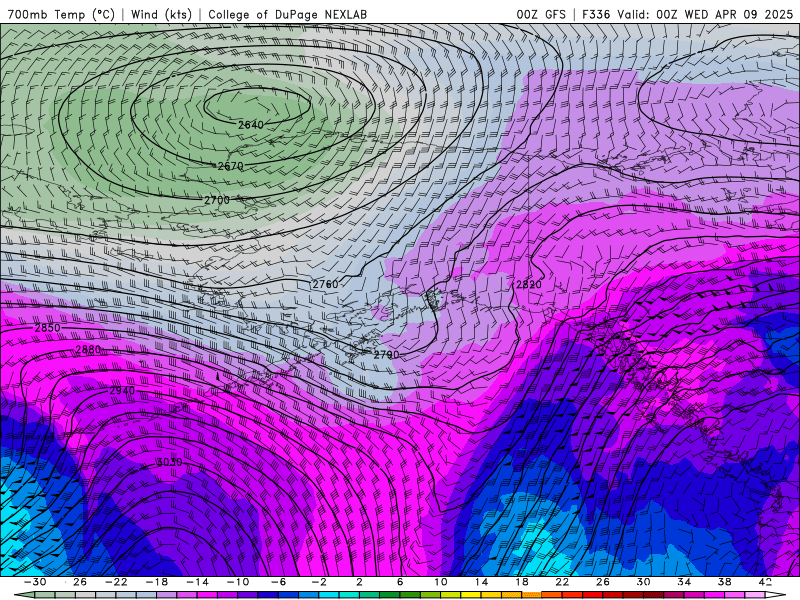
Task: Click the -10 colorbar scale value
Action: 237,582
